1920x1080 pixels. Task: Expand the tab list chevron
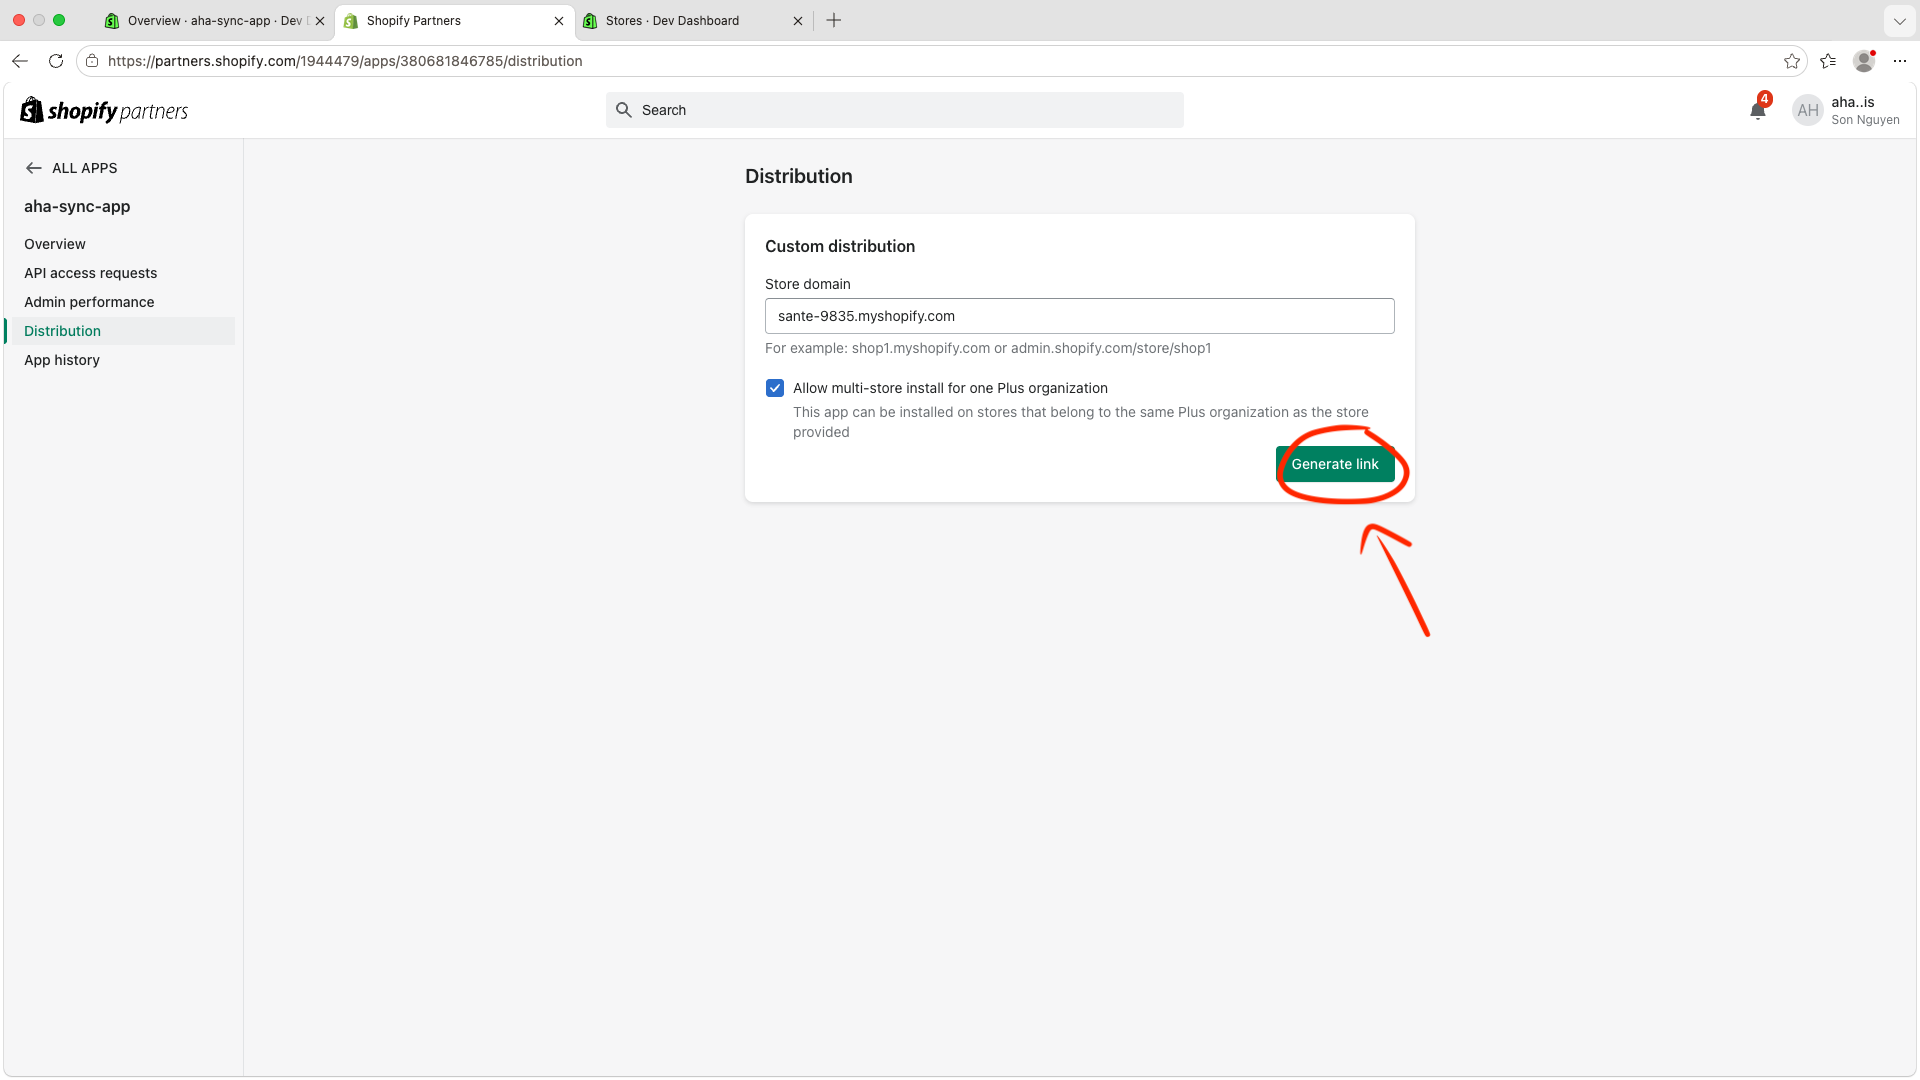(x=1899, y=20)
